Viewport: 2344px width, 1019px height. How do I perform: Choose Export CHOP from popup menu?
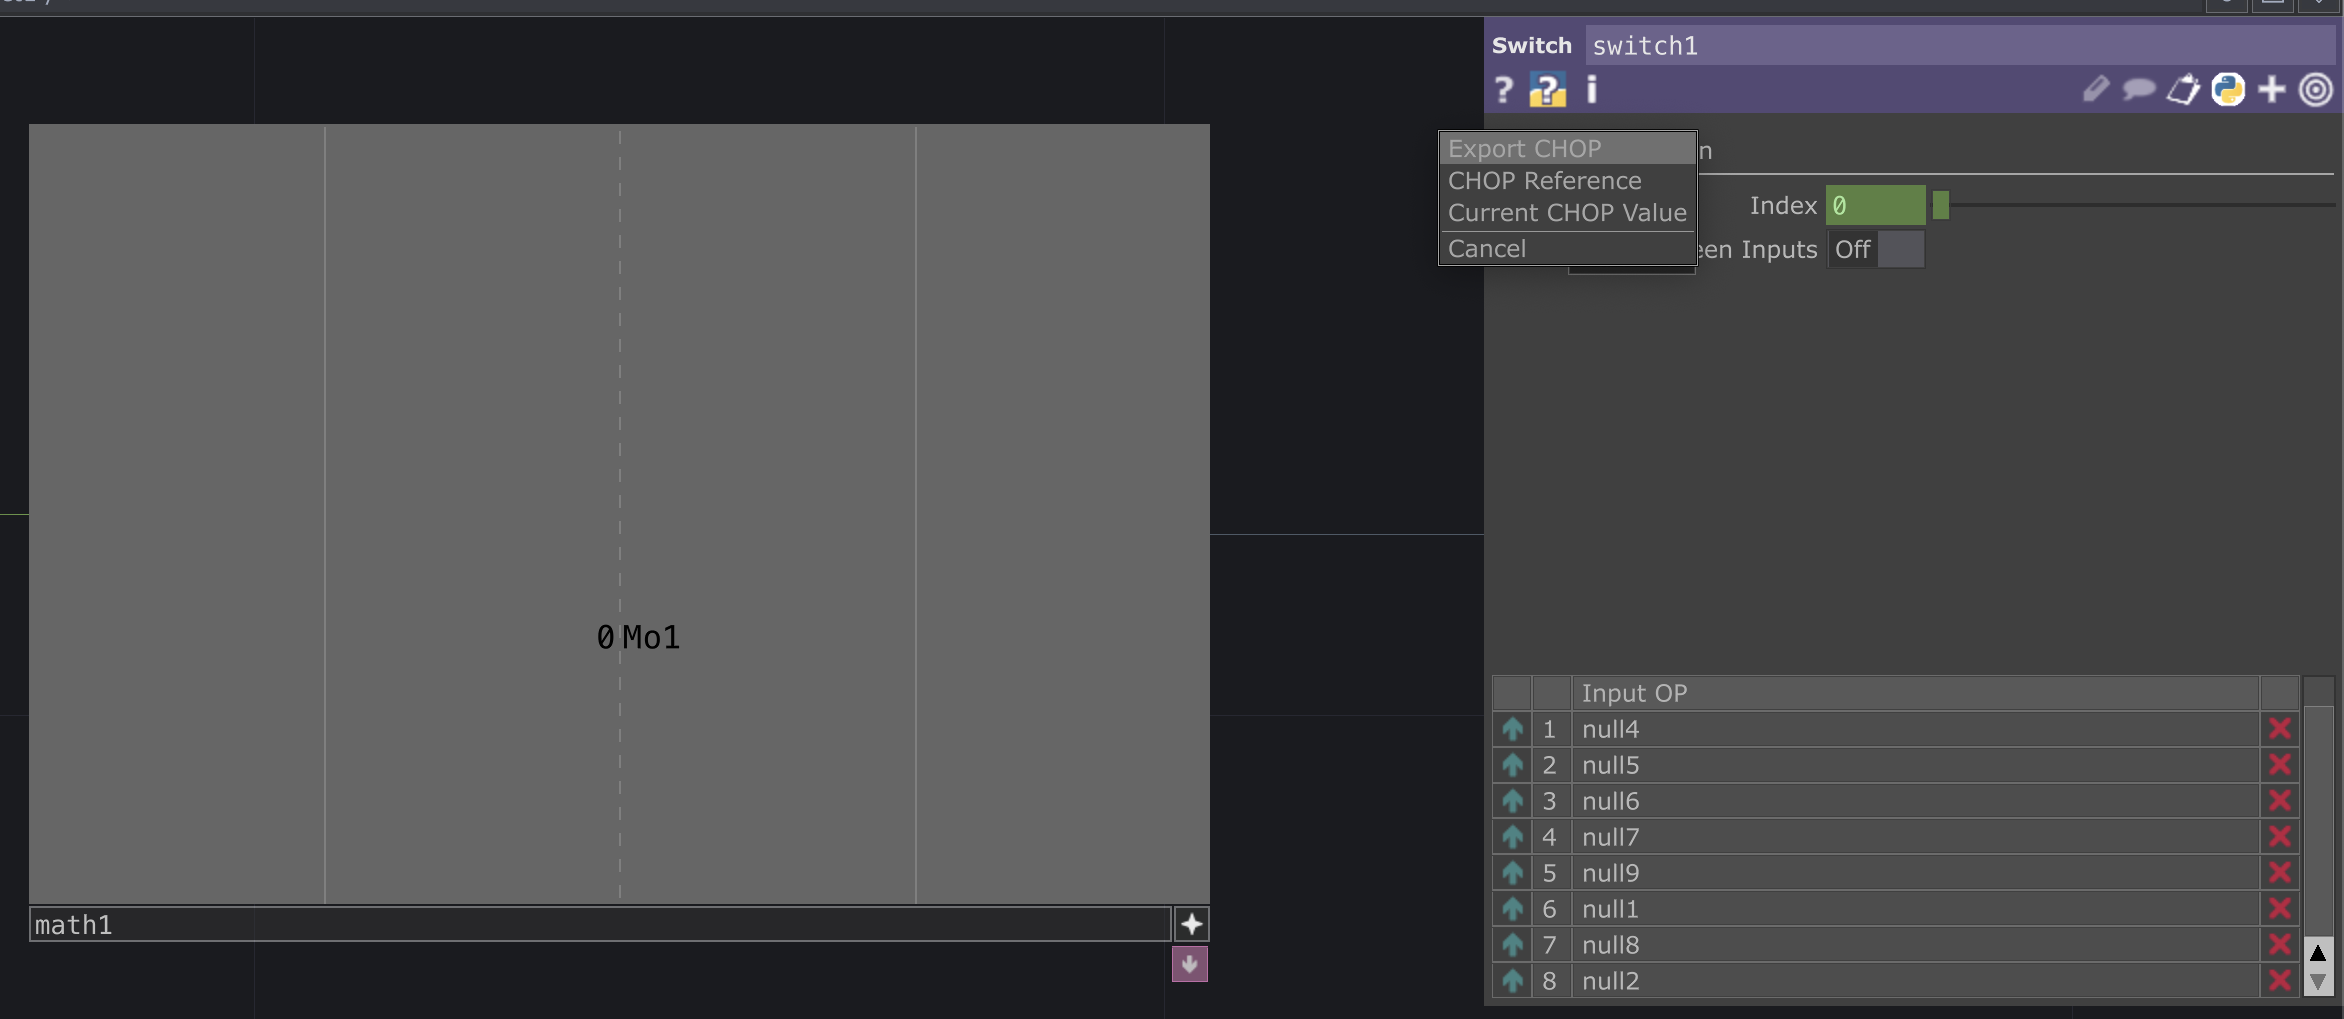(1567, 149)
